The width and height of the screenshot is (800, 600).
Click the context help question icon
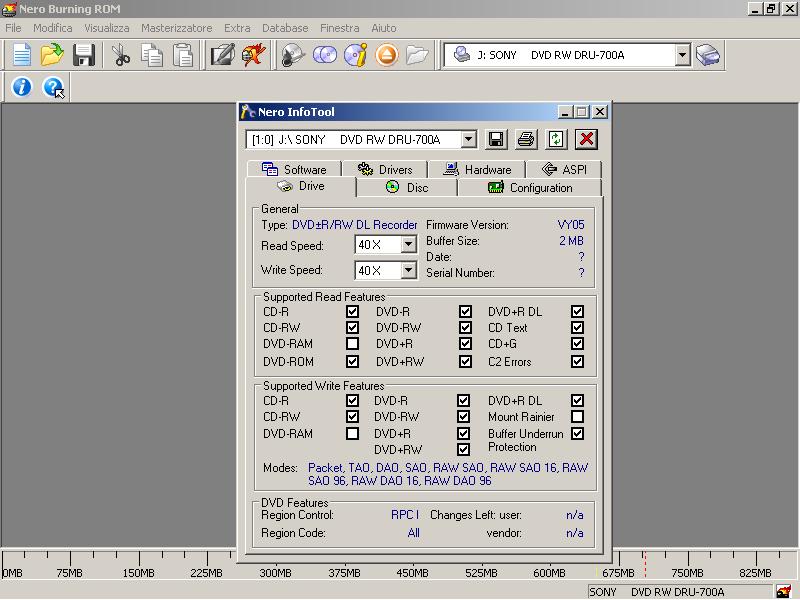pos(54,87)
